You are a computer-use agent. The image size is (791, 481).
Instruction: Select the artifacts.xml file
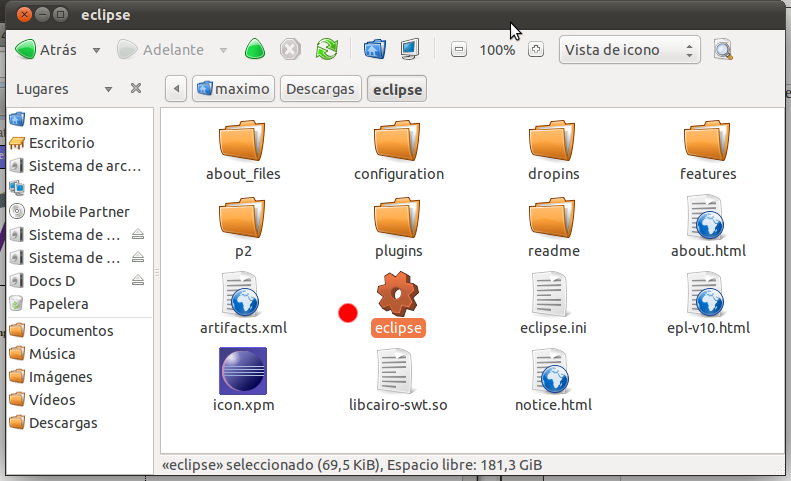click(x=243, y=303)
